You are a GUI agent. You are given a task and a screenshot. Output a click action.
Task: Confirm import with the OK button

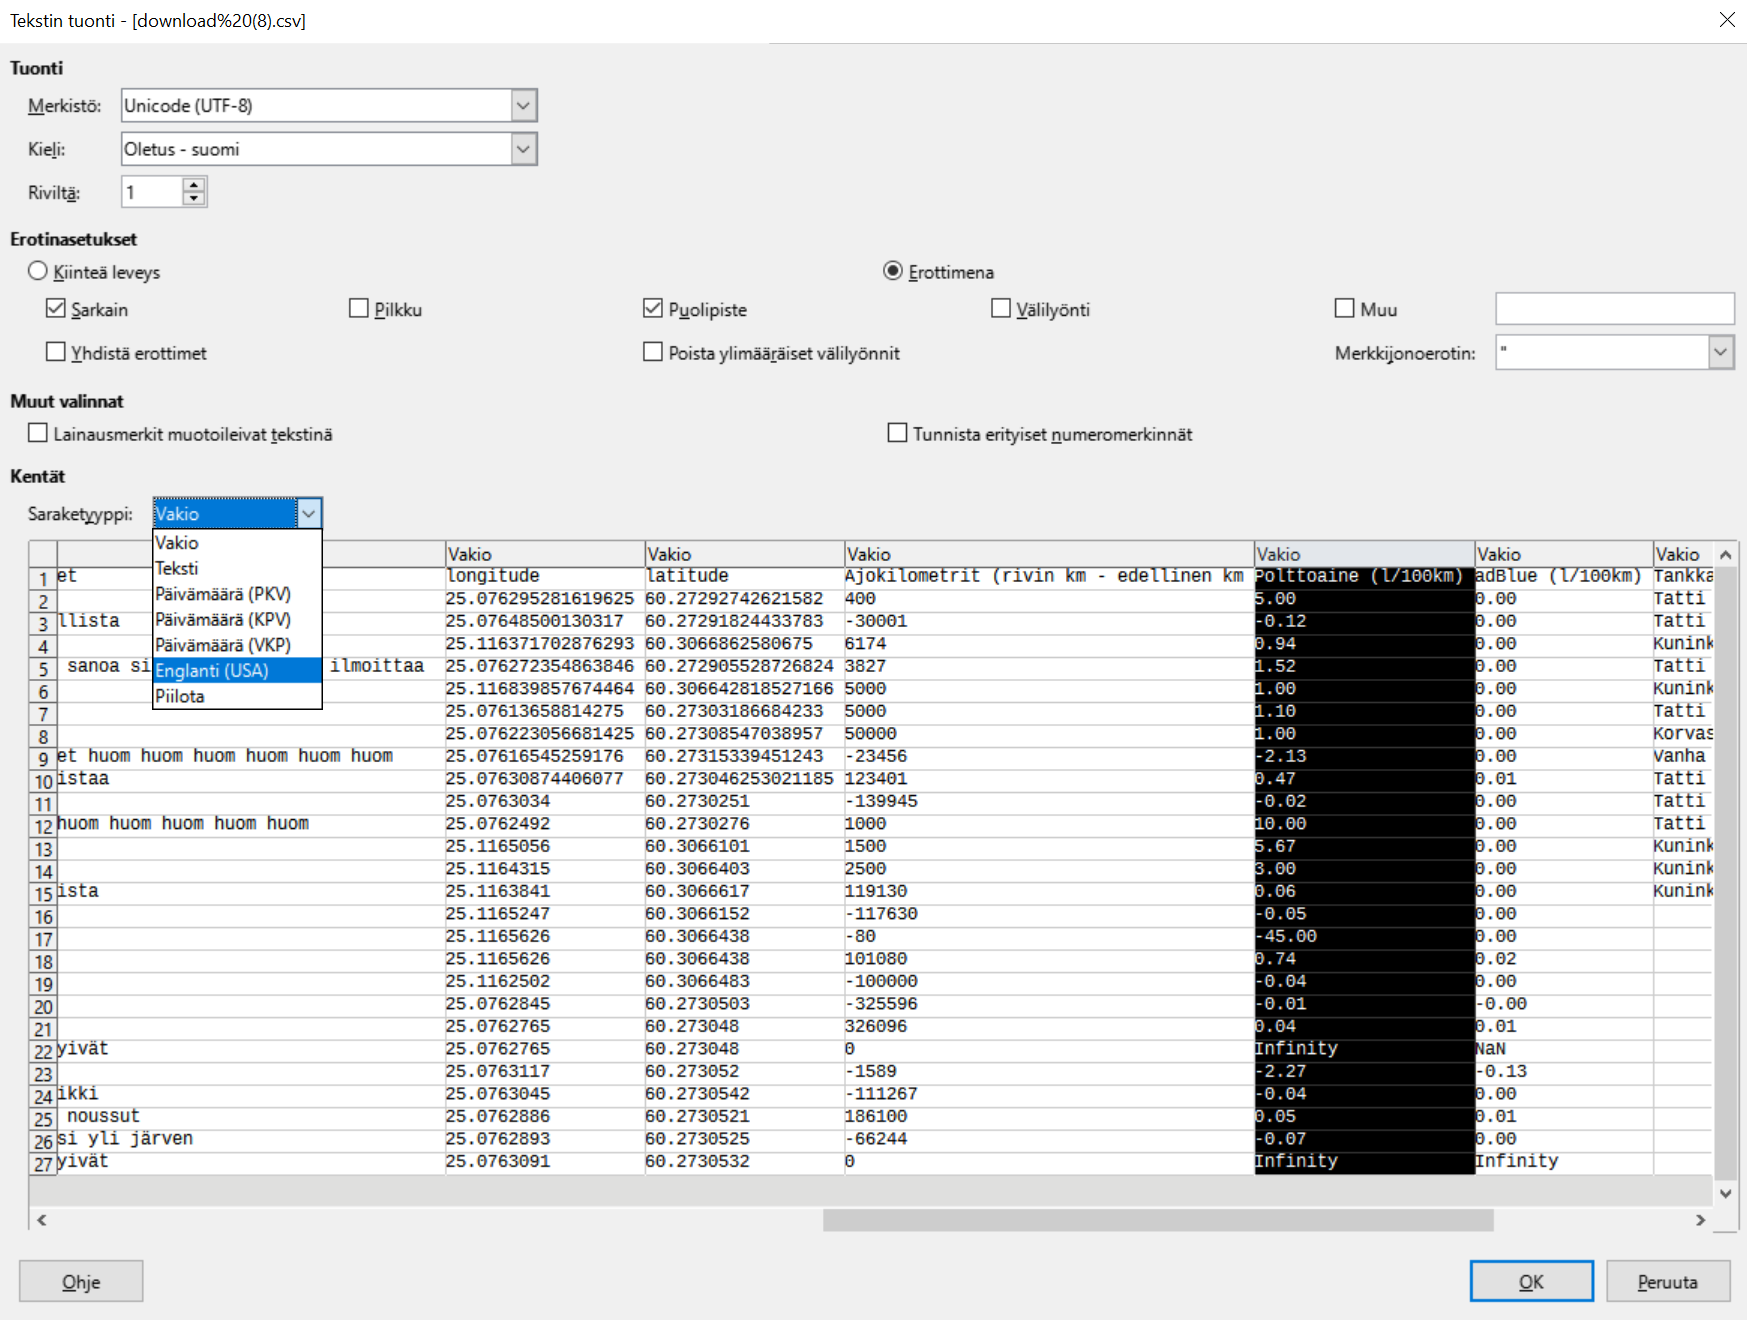pyautogui.click(x=1531, y=1281)
